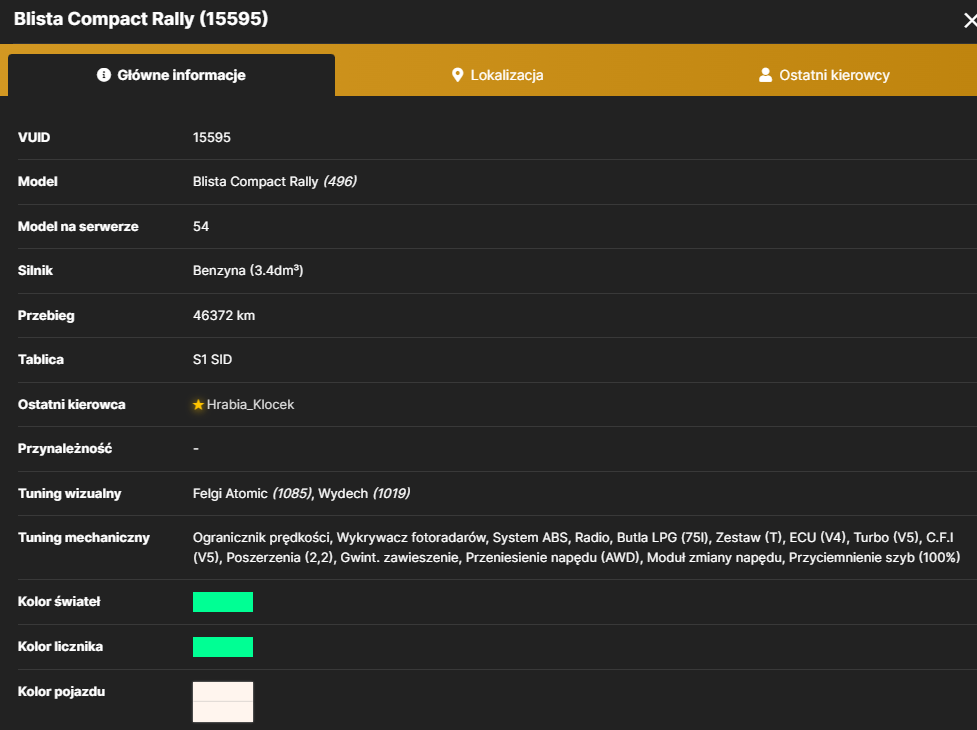The image size is (977, 730).
Task: Close the Blista Compact Rally dialog
Action: coord(970,21)
